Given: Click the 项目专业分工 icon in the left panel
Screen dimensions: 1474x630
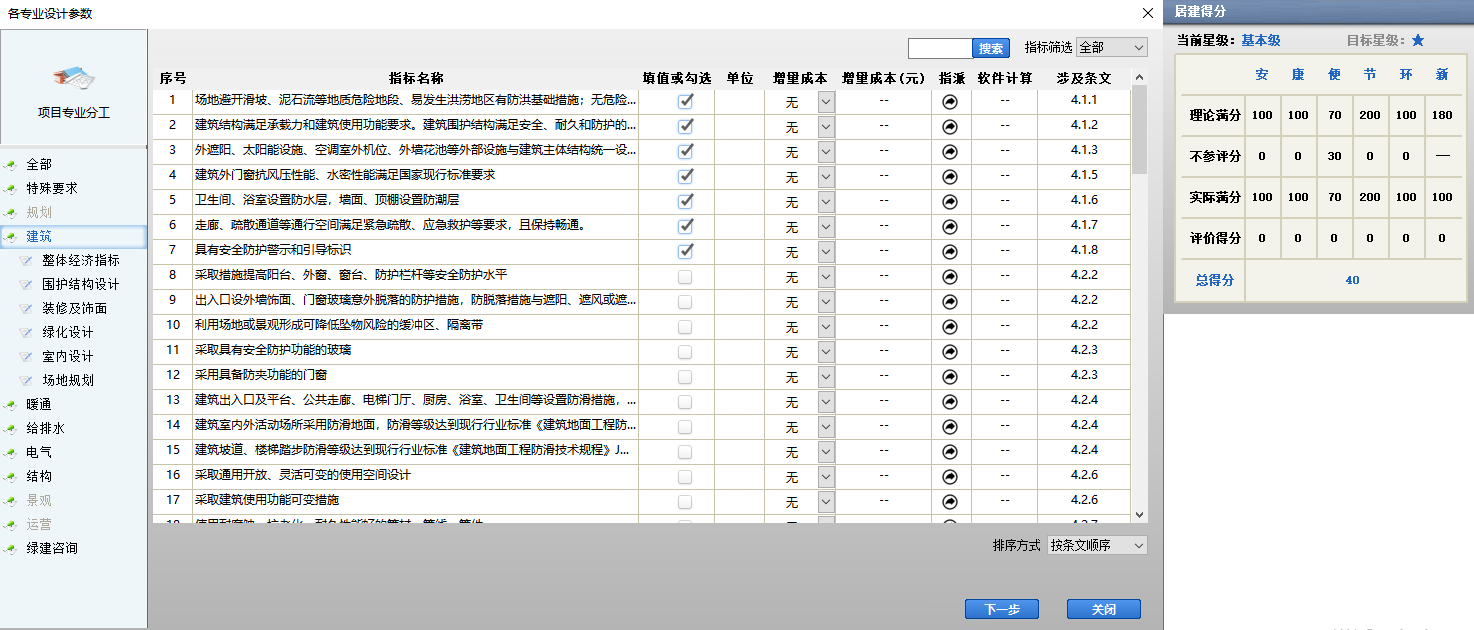Looking at the screenshot, I should tap(74, 79).
